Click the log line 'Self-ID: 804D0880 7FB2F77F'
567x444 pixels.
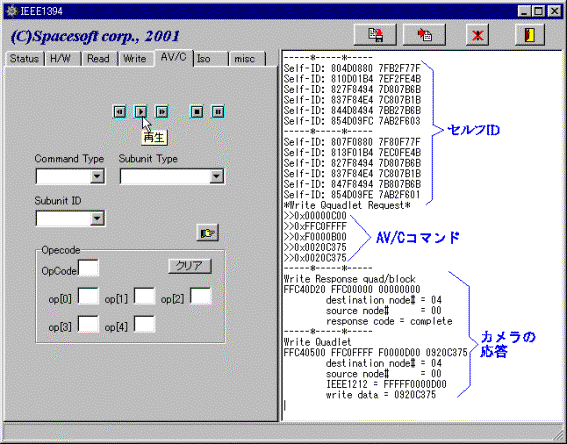[x=352, y=68]
